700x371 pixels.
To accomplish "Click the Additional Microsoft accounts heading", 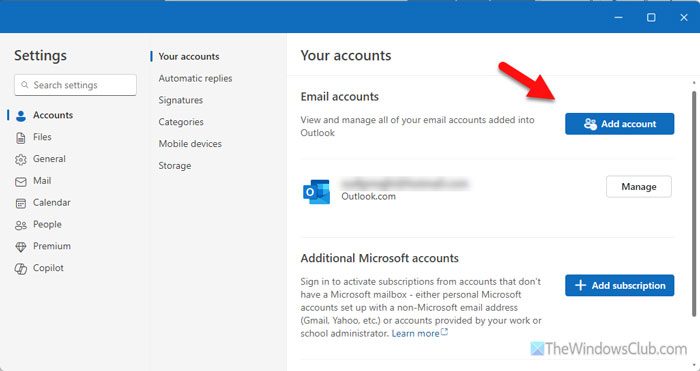I will [x=379, y=258].
